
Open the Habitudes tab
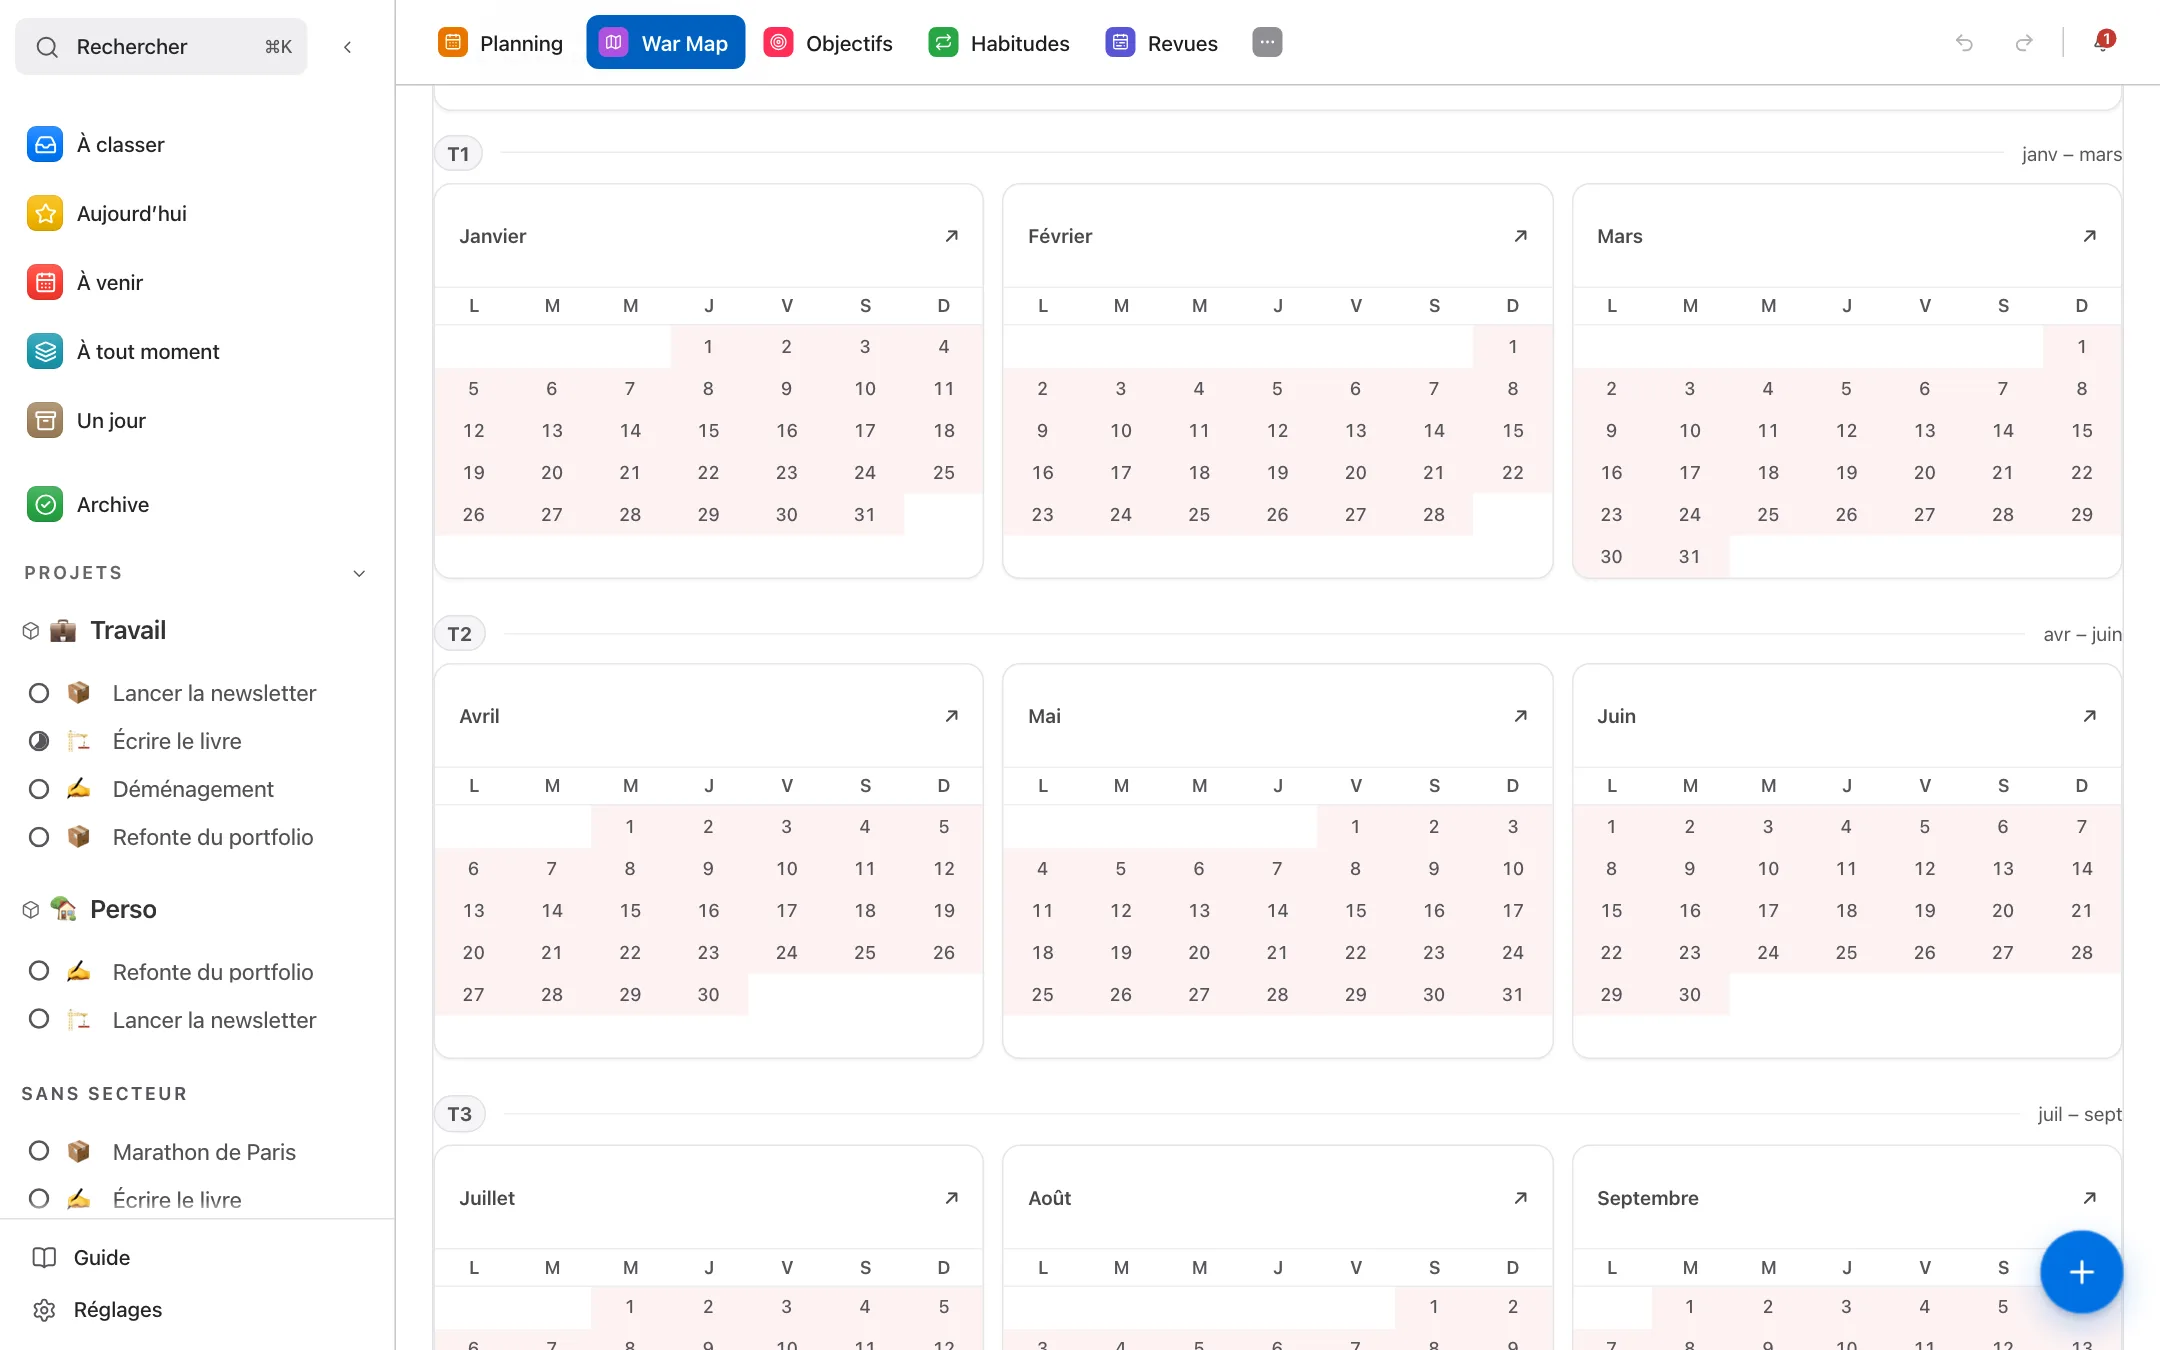click(x=999, y=43)
